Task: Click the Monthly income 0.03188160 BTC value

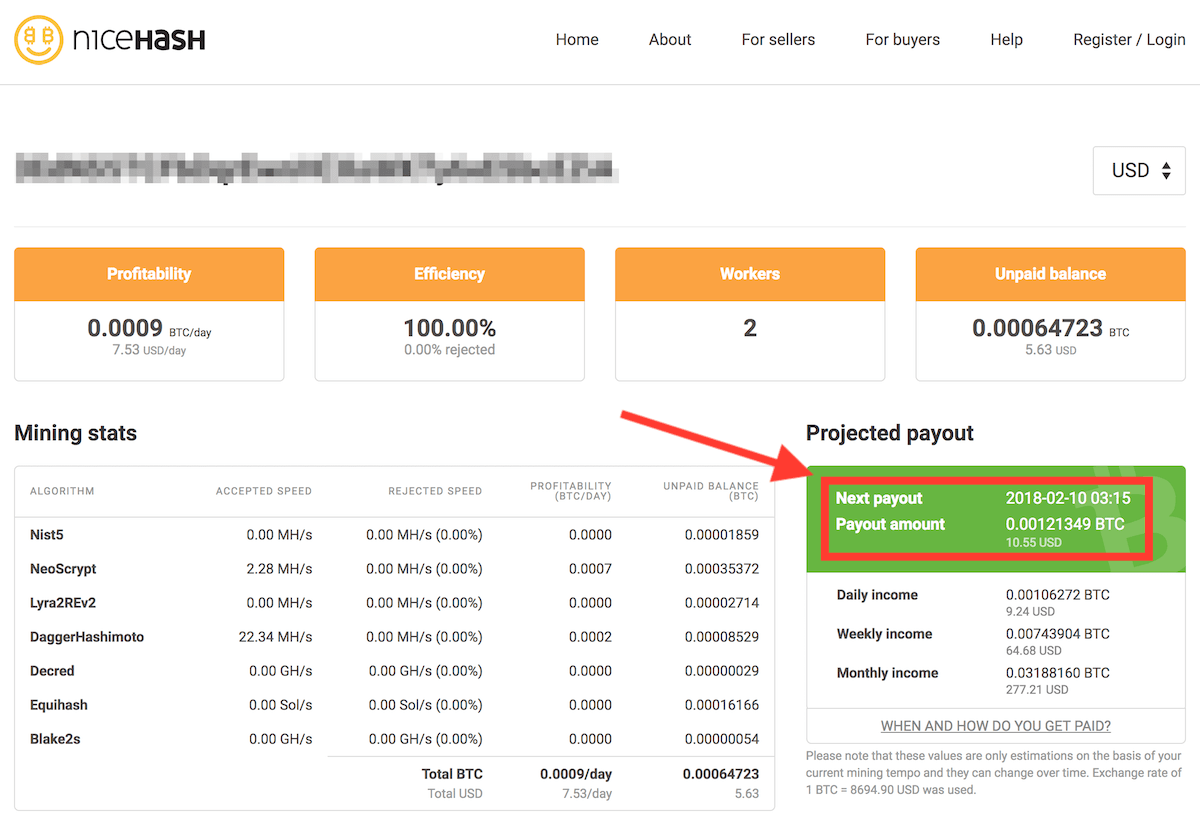Action: 1058,673
